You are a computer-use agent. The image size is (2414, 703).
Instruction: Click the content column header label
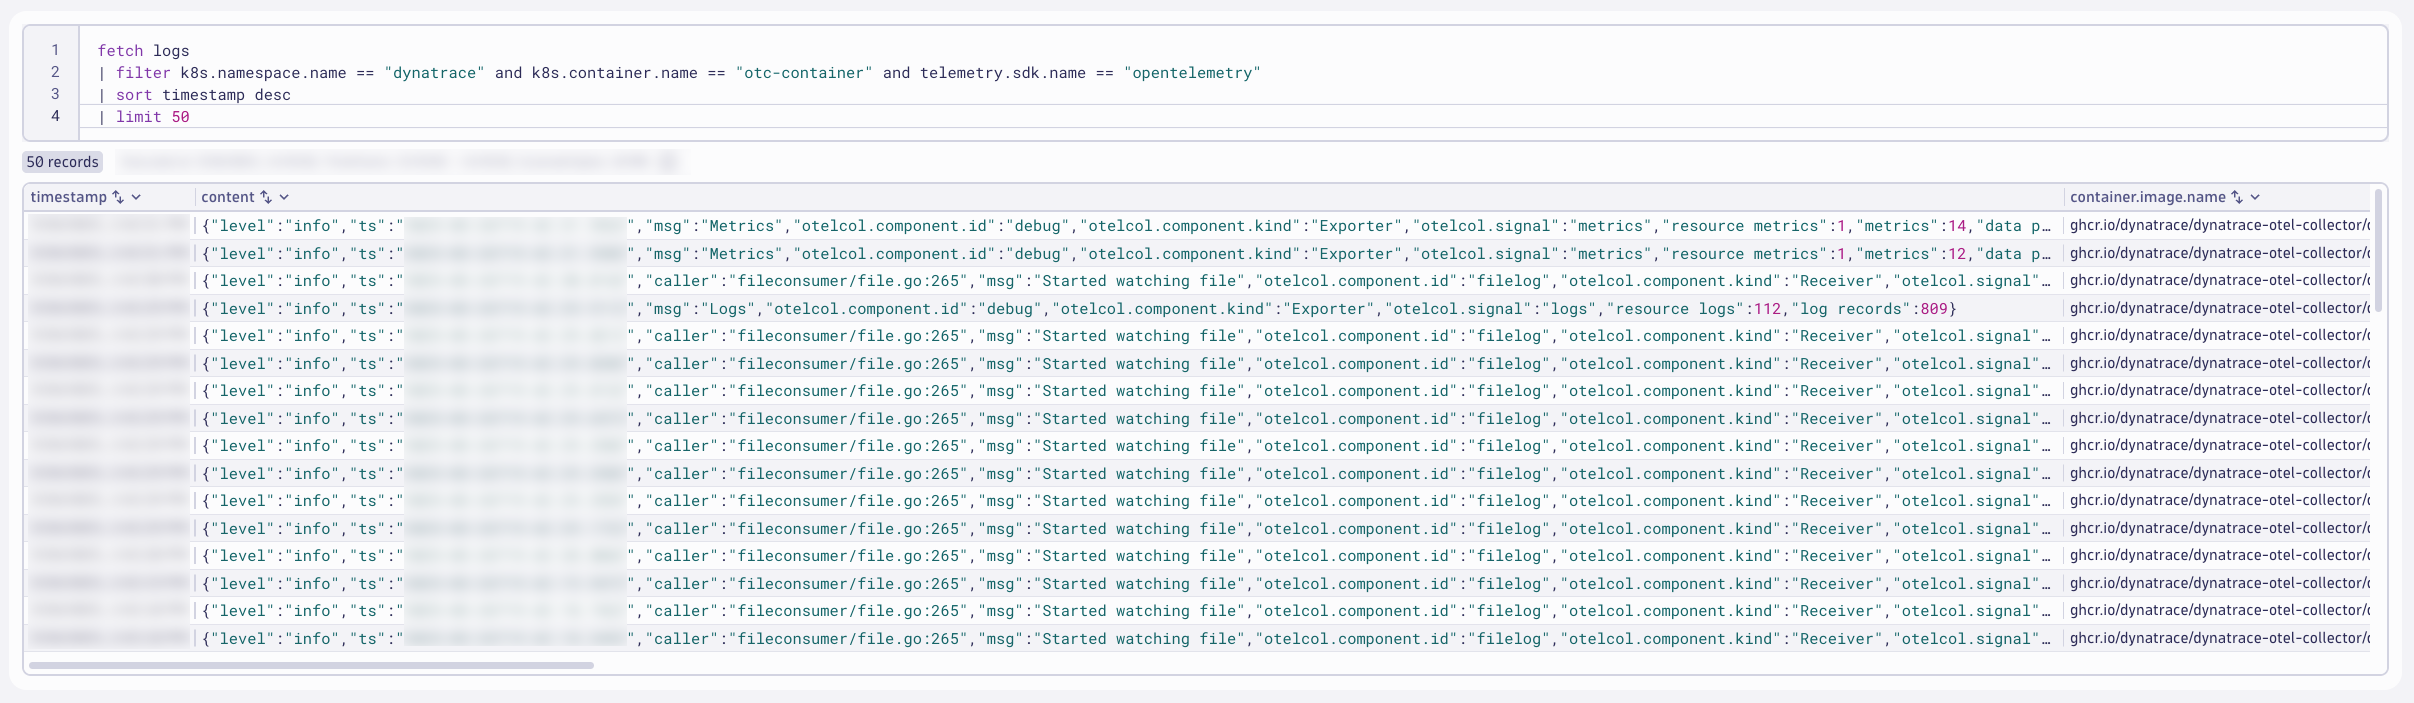228,197
